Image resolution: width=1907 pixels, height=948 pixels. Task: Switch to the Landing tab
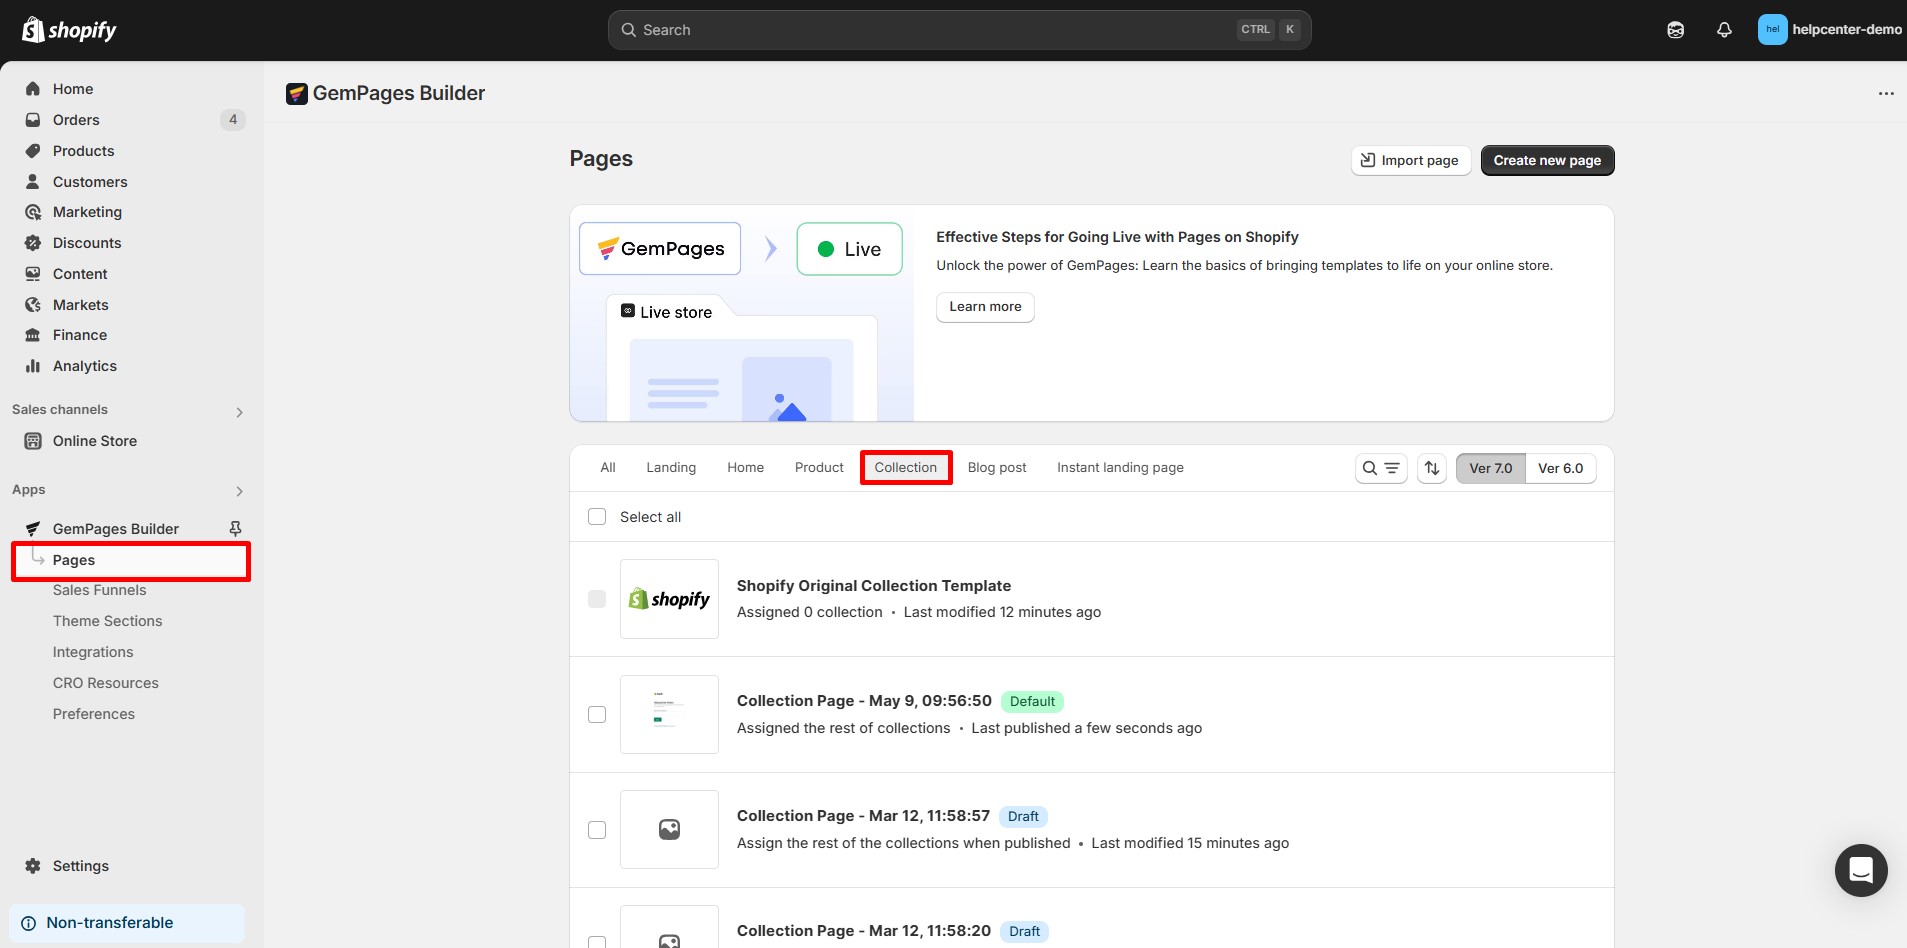671,468
